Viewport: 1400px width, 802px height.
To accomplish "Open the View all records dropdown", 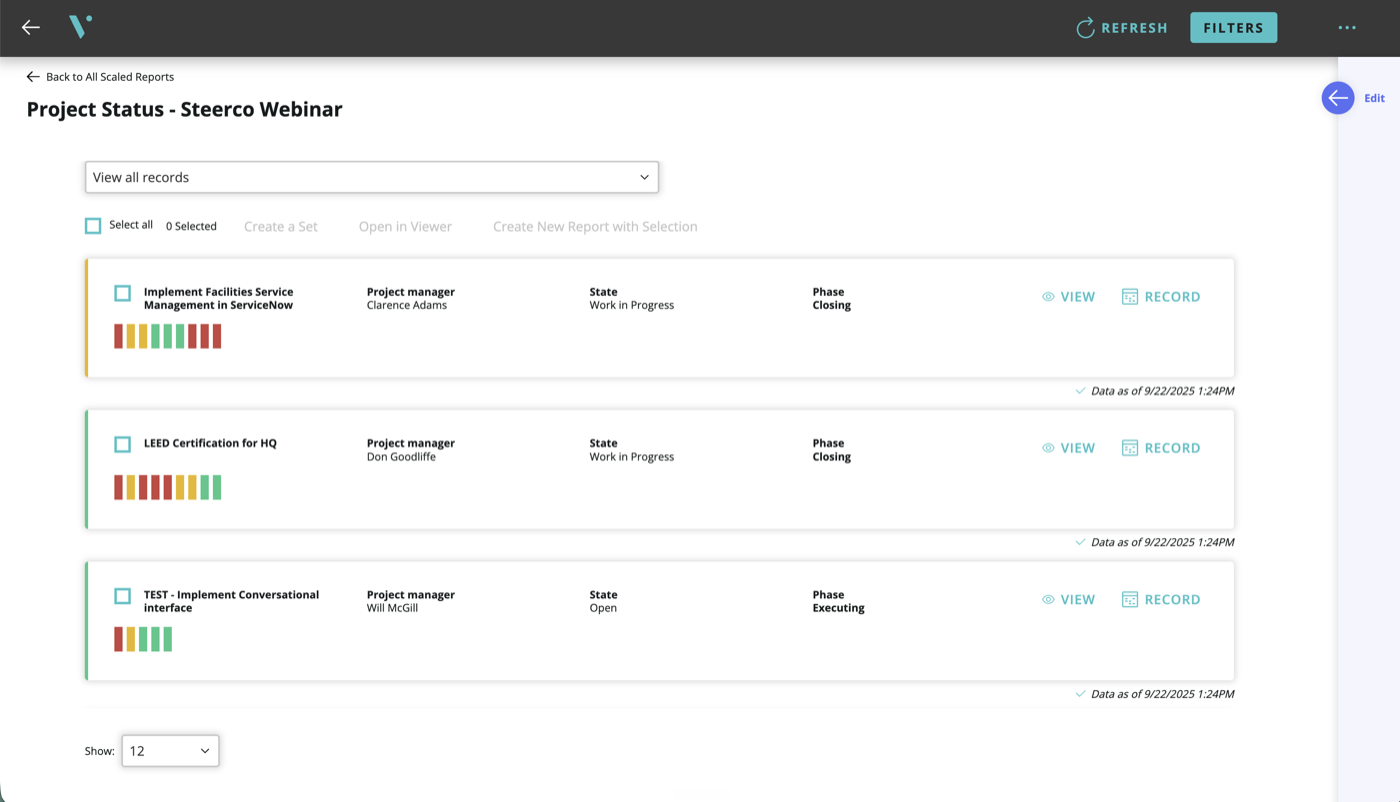I will pos(372,177).
